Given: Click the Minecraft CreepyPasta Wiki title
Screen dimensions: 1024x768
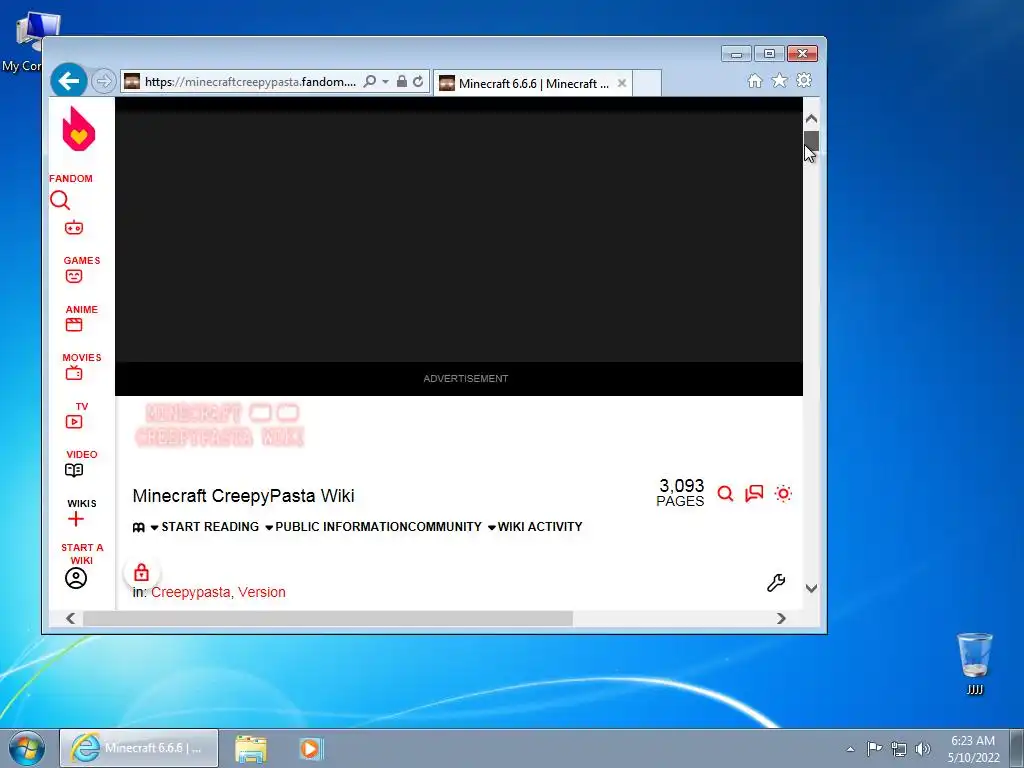Looking at the screenshot, I should tap(244, 496).
